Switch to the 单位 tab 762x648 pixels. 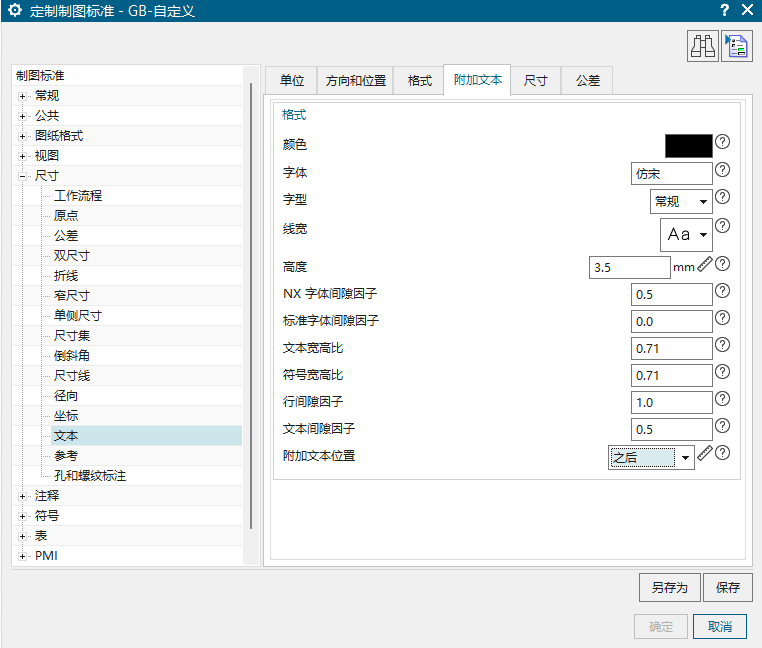coord(292,81)
